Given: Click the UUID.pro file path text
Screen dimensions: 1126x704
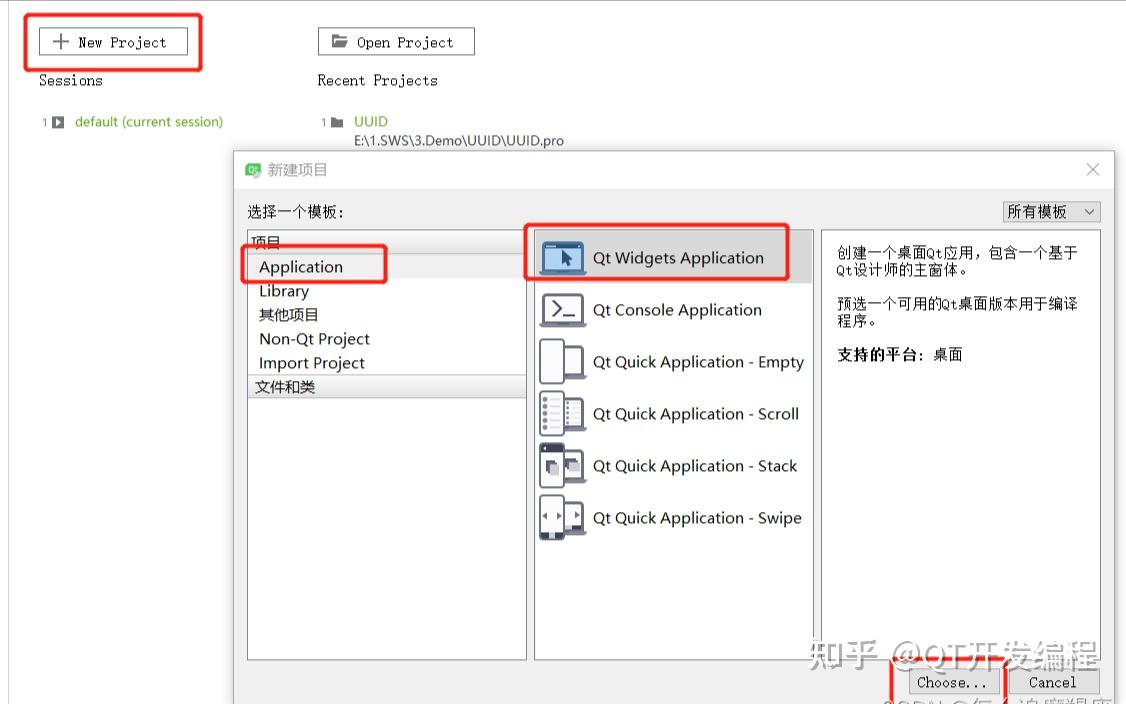Looking at the screenshot, I should click(x=459, y=141).
